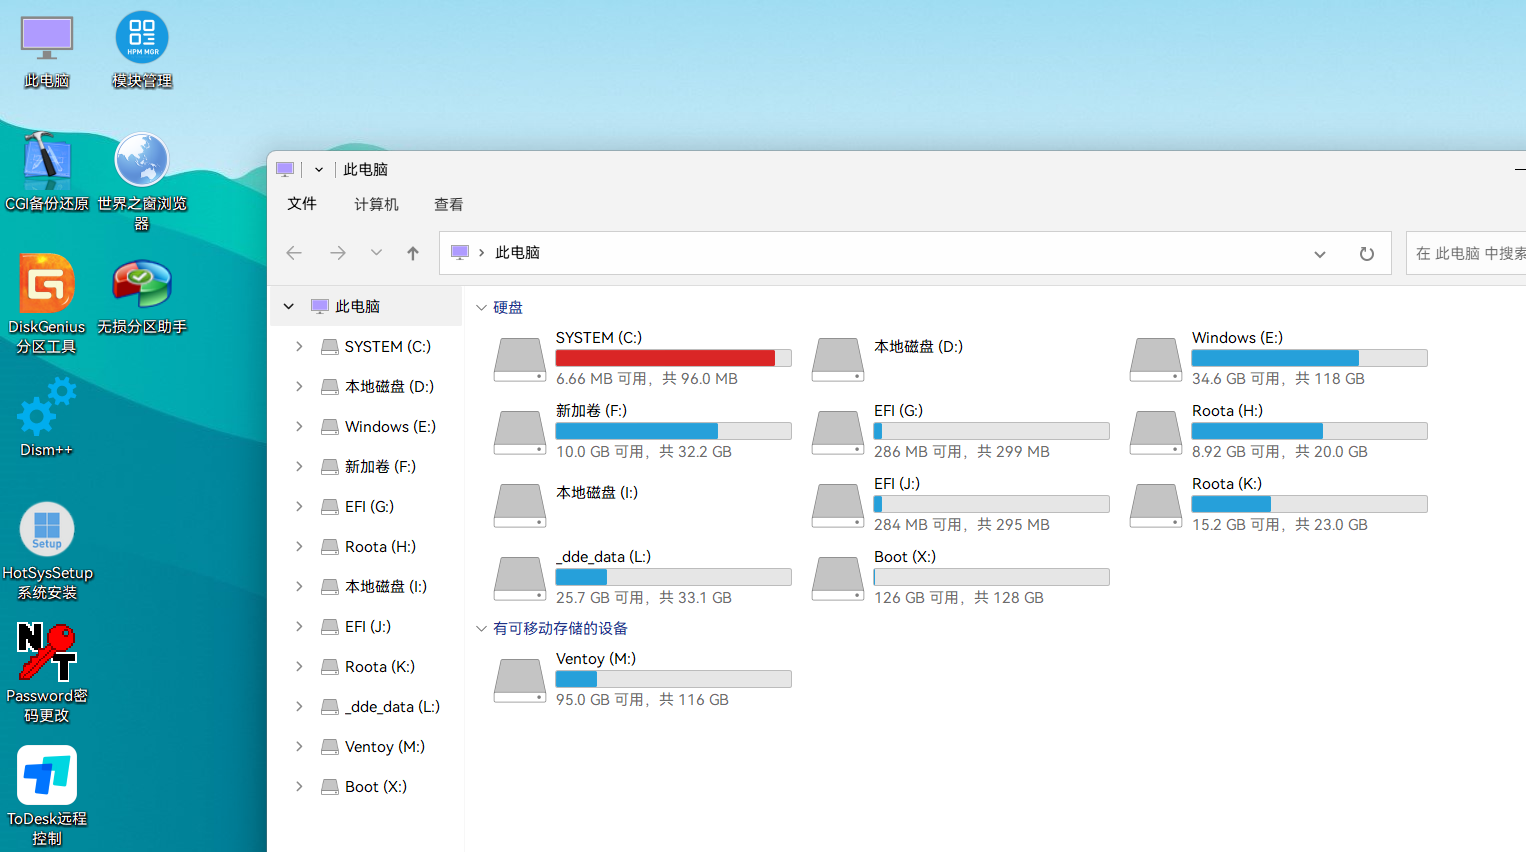Open Dism++ desktop shortcut
The width and height of the screenshot is (1526, 852).
(47, 417)
